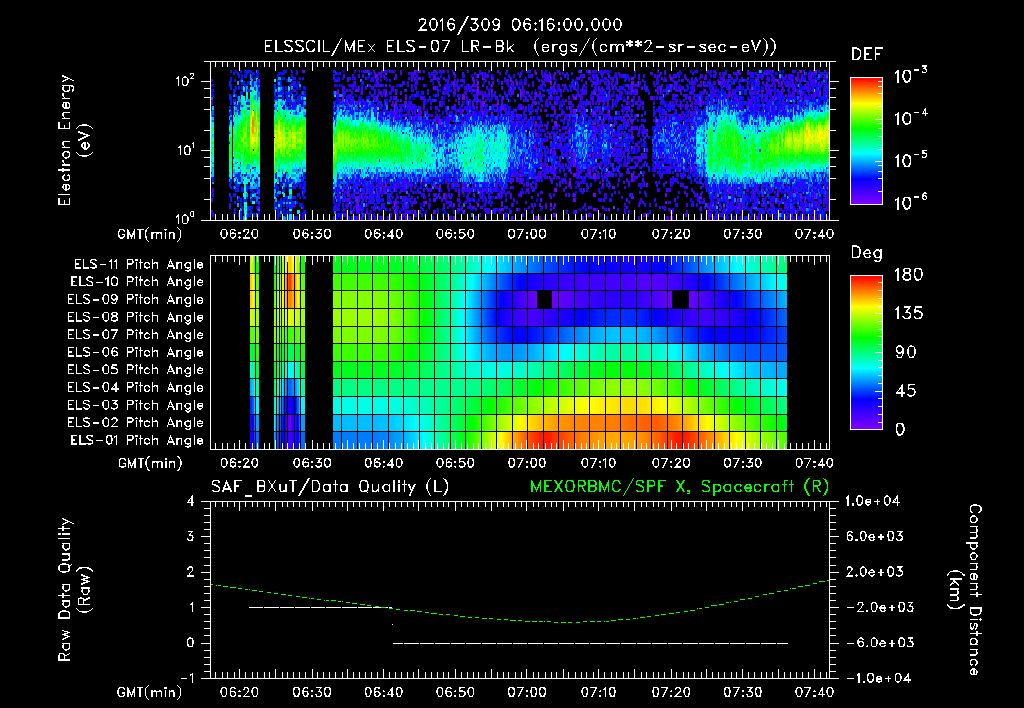Click the 180 value on Deg scale
The height and width of the screenshot is (708, 1024).
tap(908, 275)
